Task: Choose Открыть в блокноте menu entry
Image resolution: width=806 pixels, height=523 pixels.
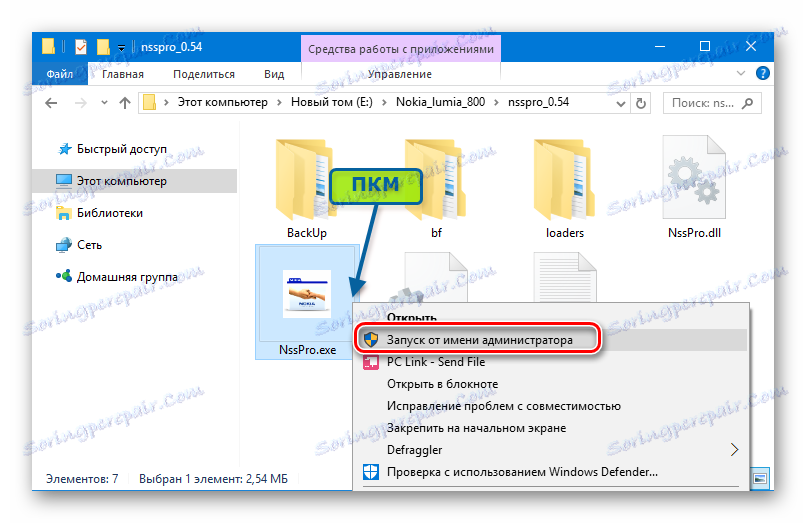Action: pyautogui.click(x=551, y=384)
